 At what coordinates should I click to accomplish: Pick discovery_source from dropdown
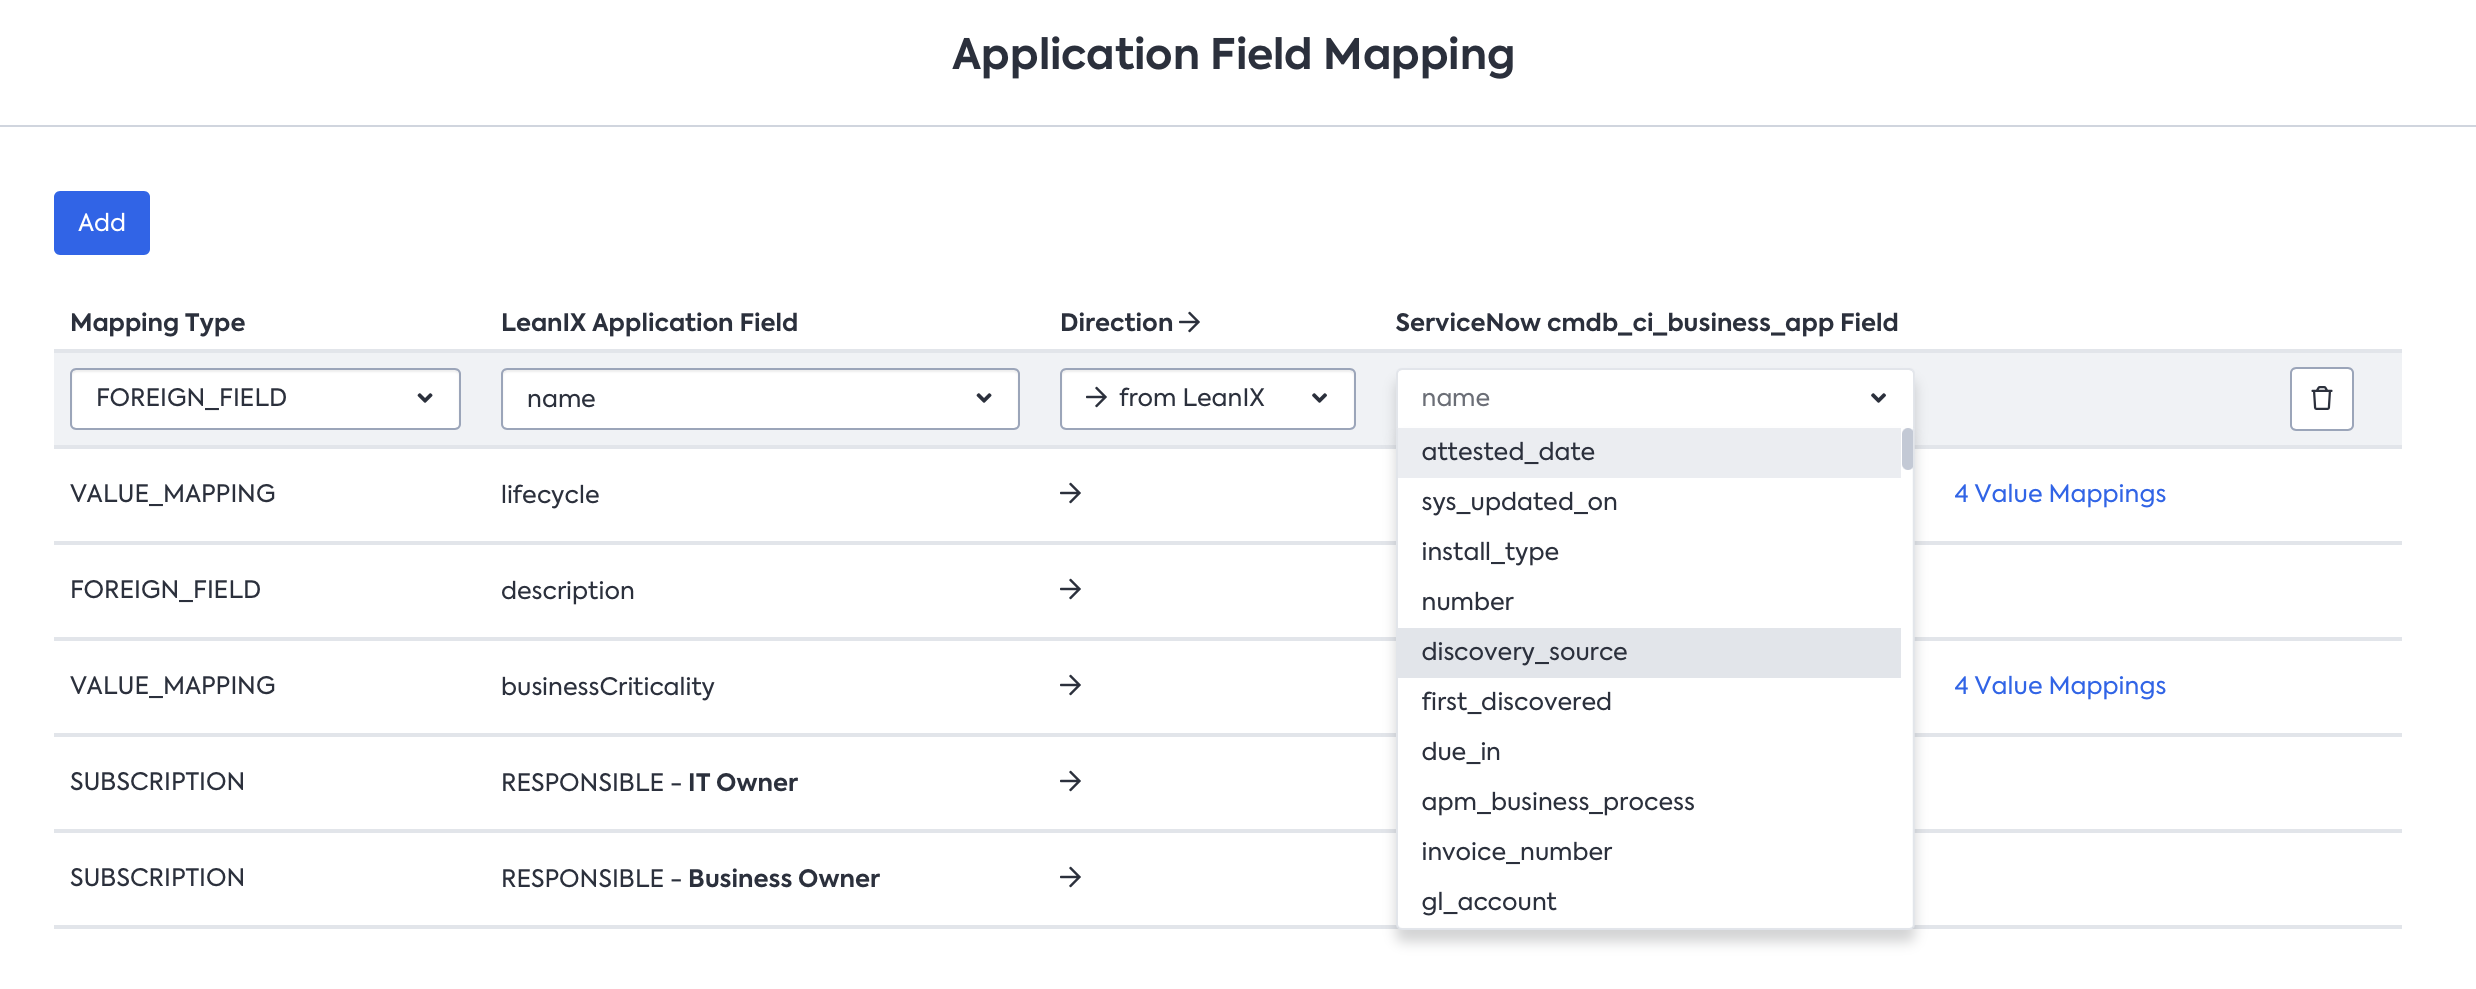click(1649, 652)
